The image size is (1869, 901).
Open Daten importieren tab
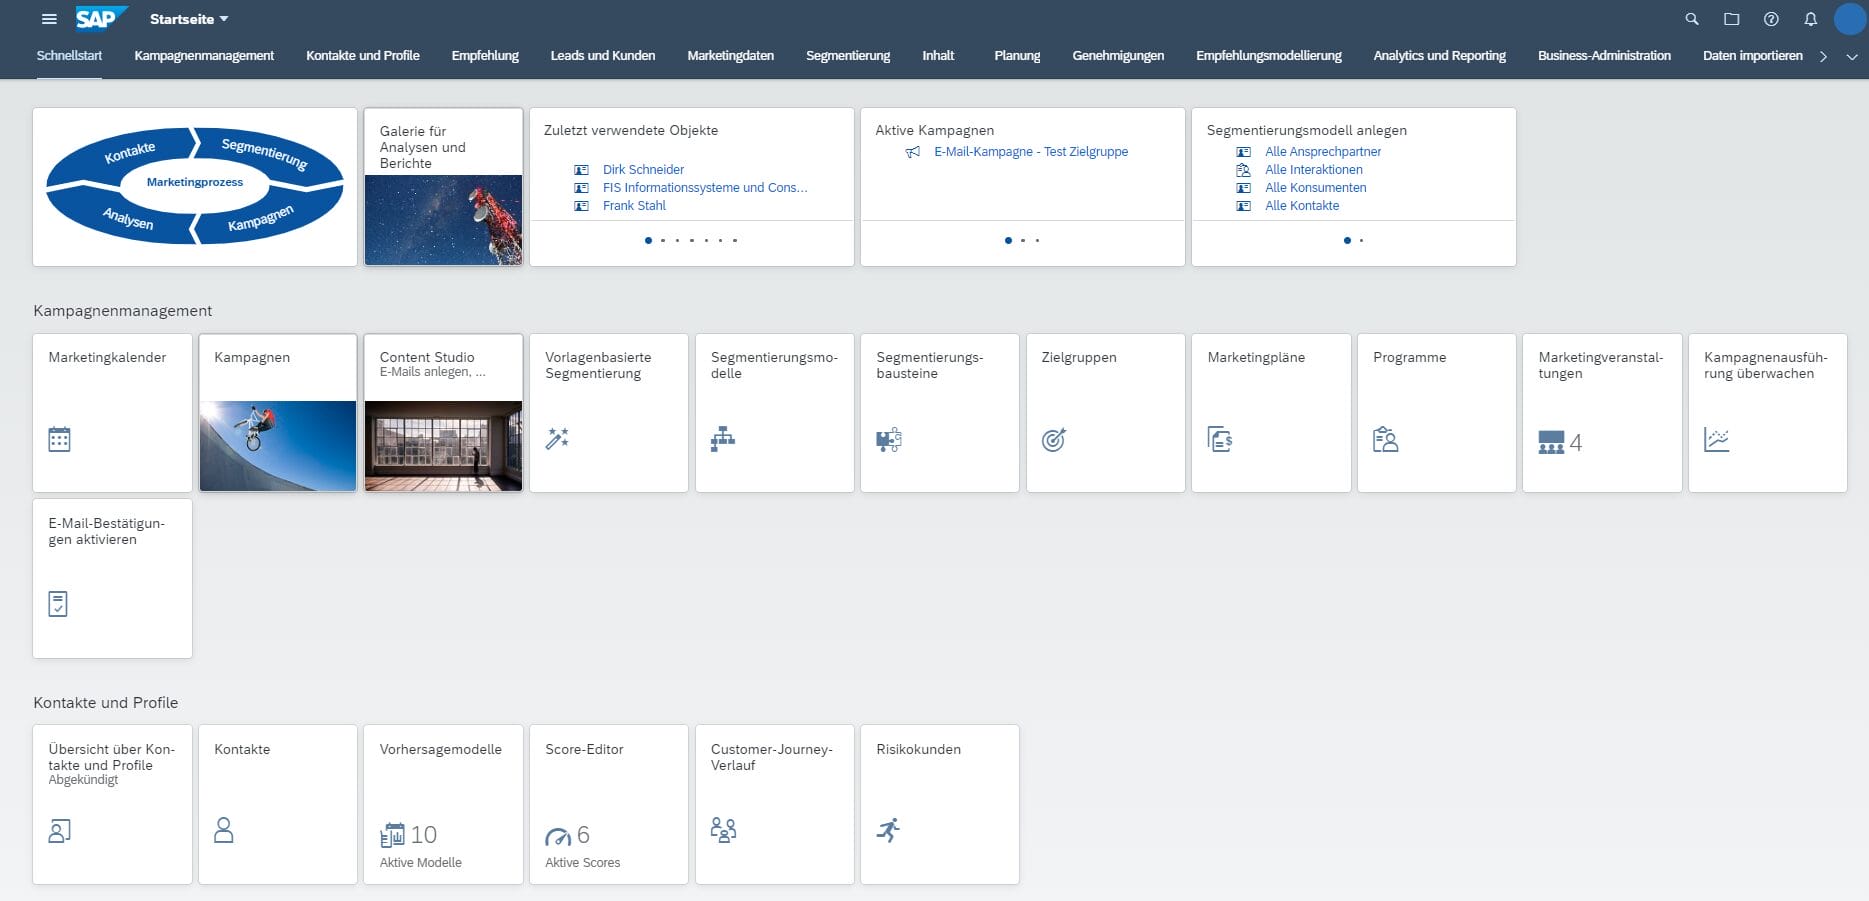(x=1753, y=56)
